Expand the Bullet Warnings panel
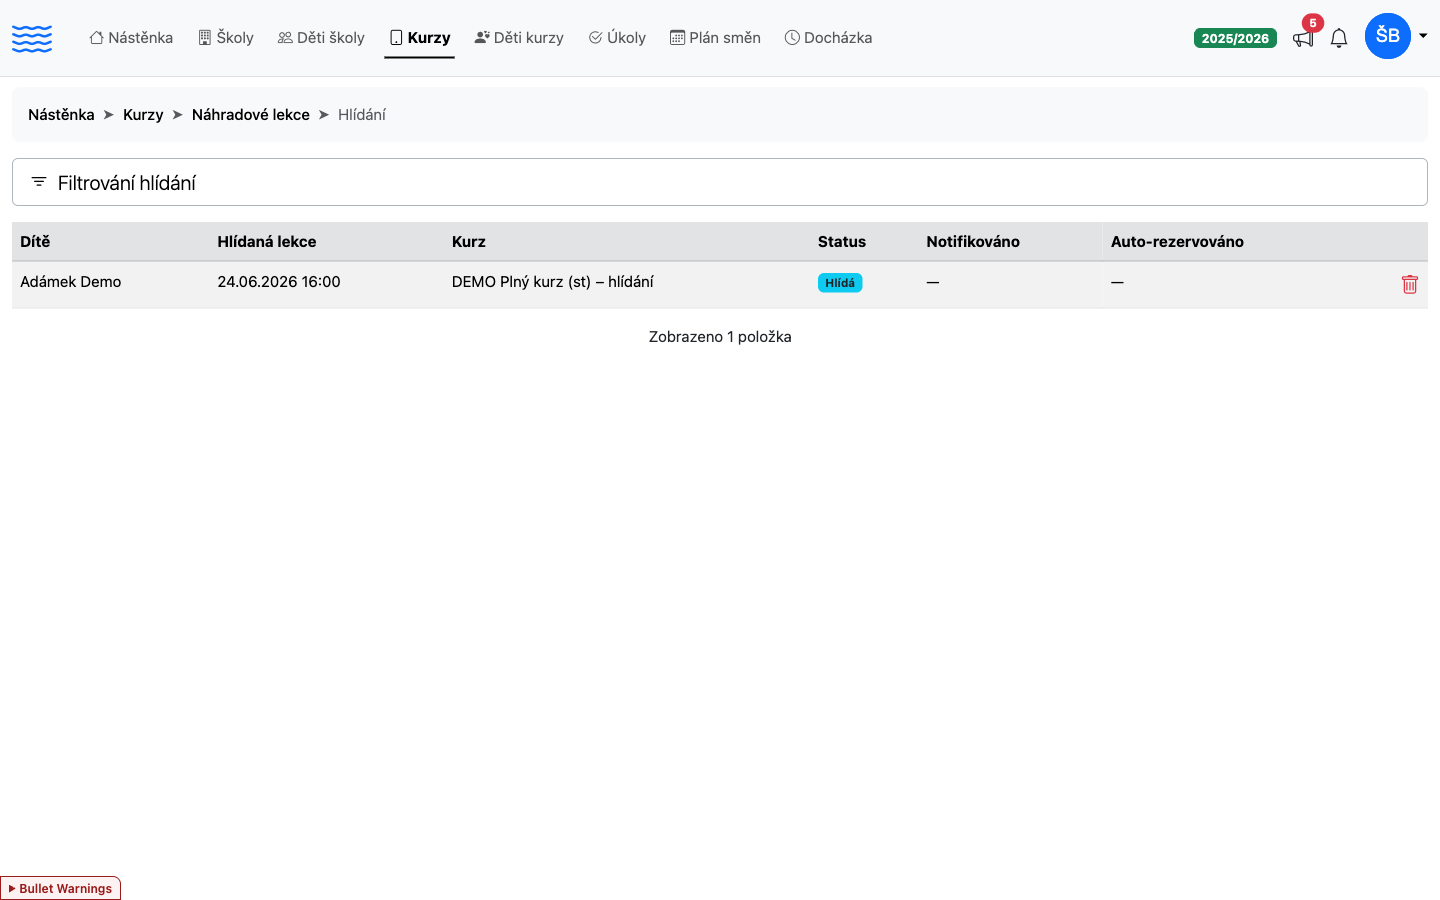 coord(60,888)
